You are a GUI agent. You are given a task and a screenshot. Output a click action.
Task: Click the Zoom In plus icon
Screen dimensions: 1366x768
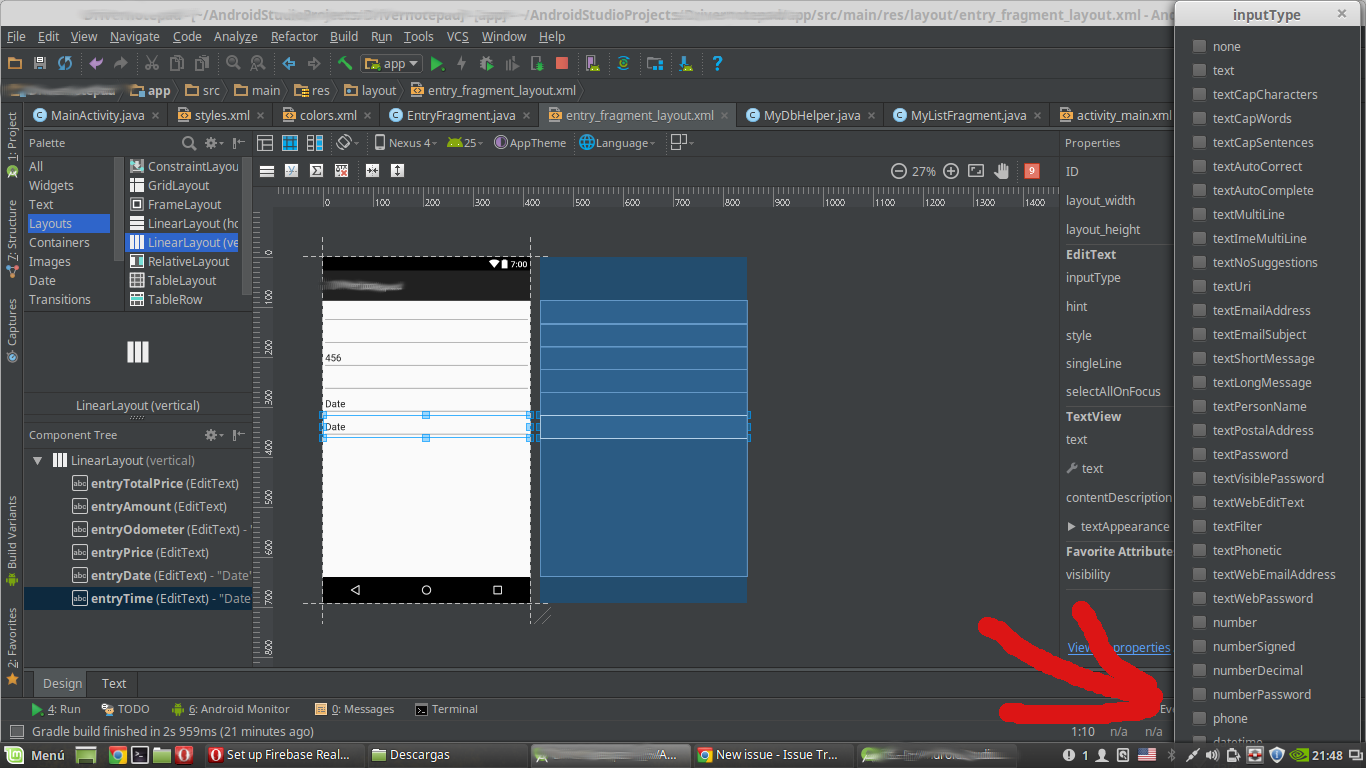[x=951, y=171]
